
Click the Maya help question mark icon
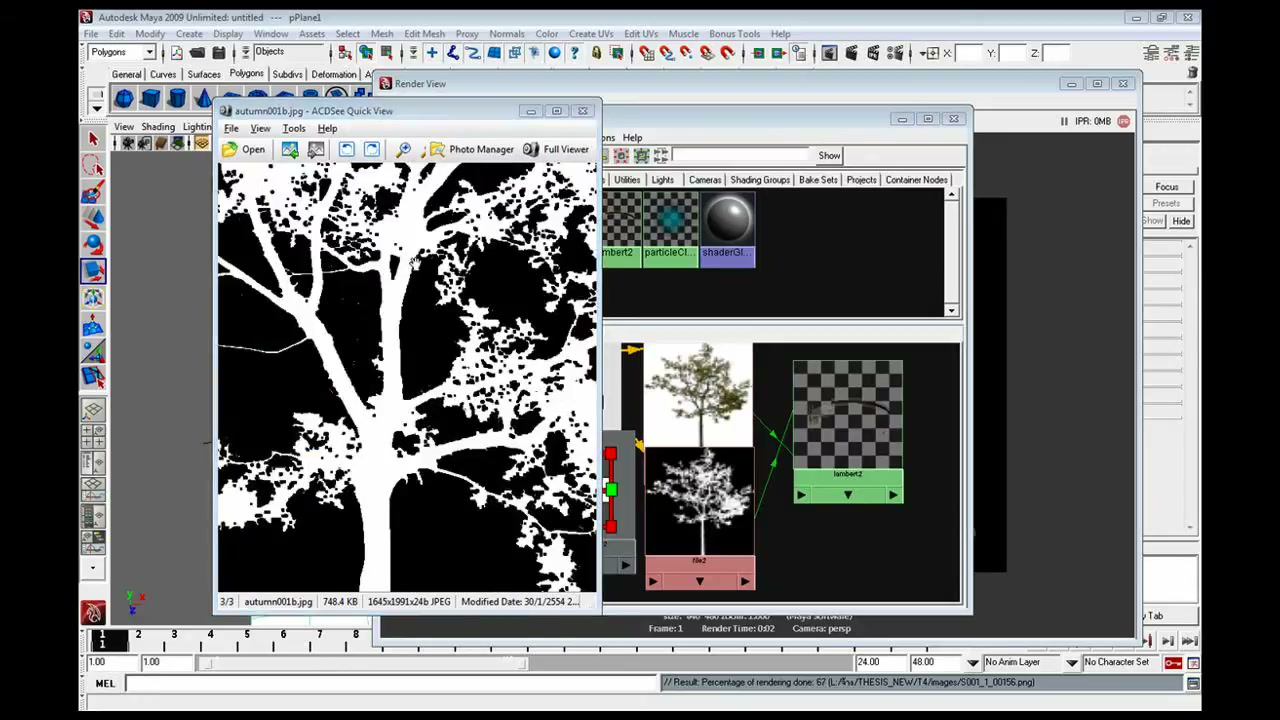[574, 53]
